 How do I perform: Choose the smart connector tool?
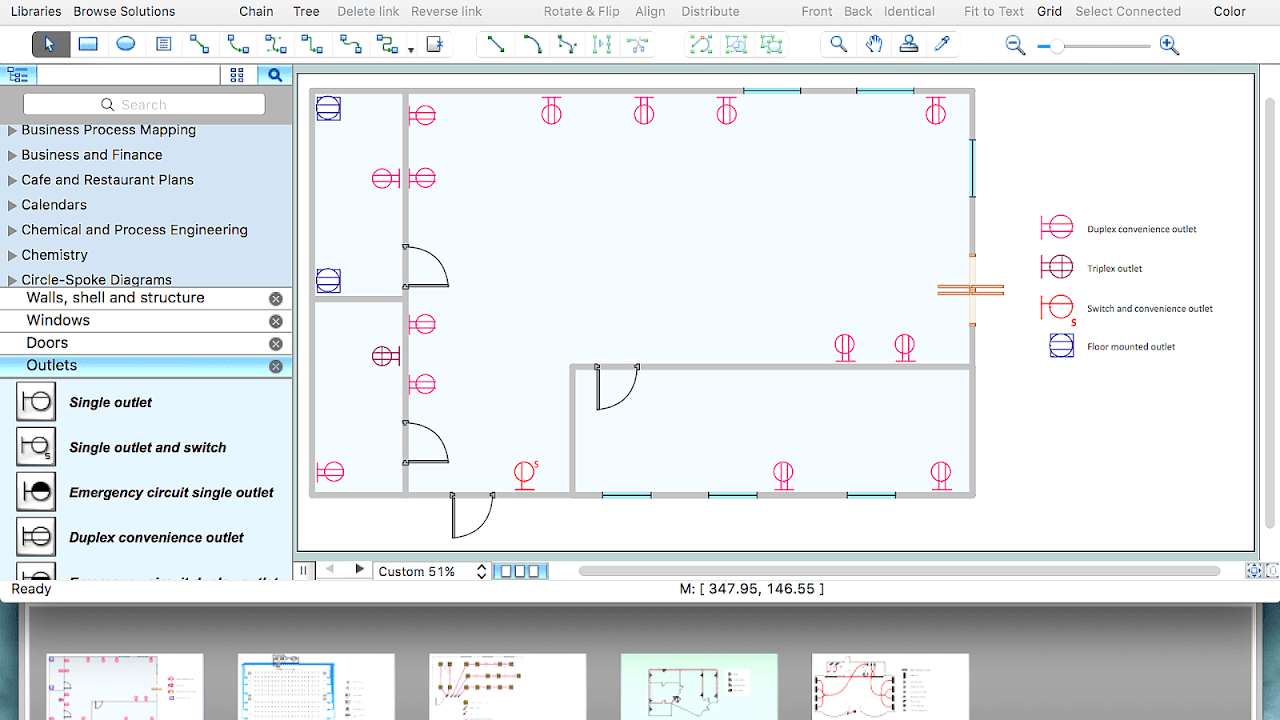[313, 45]
